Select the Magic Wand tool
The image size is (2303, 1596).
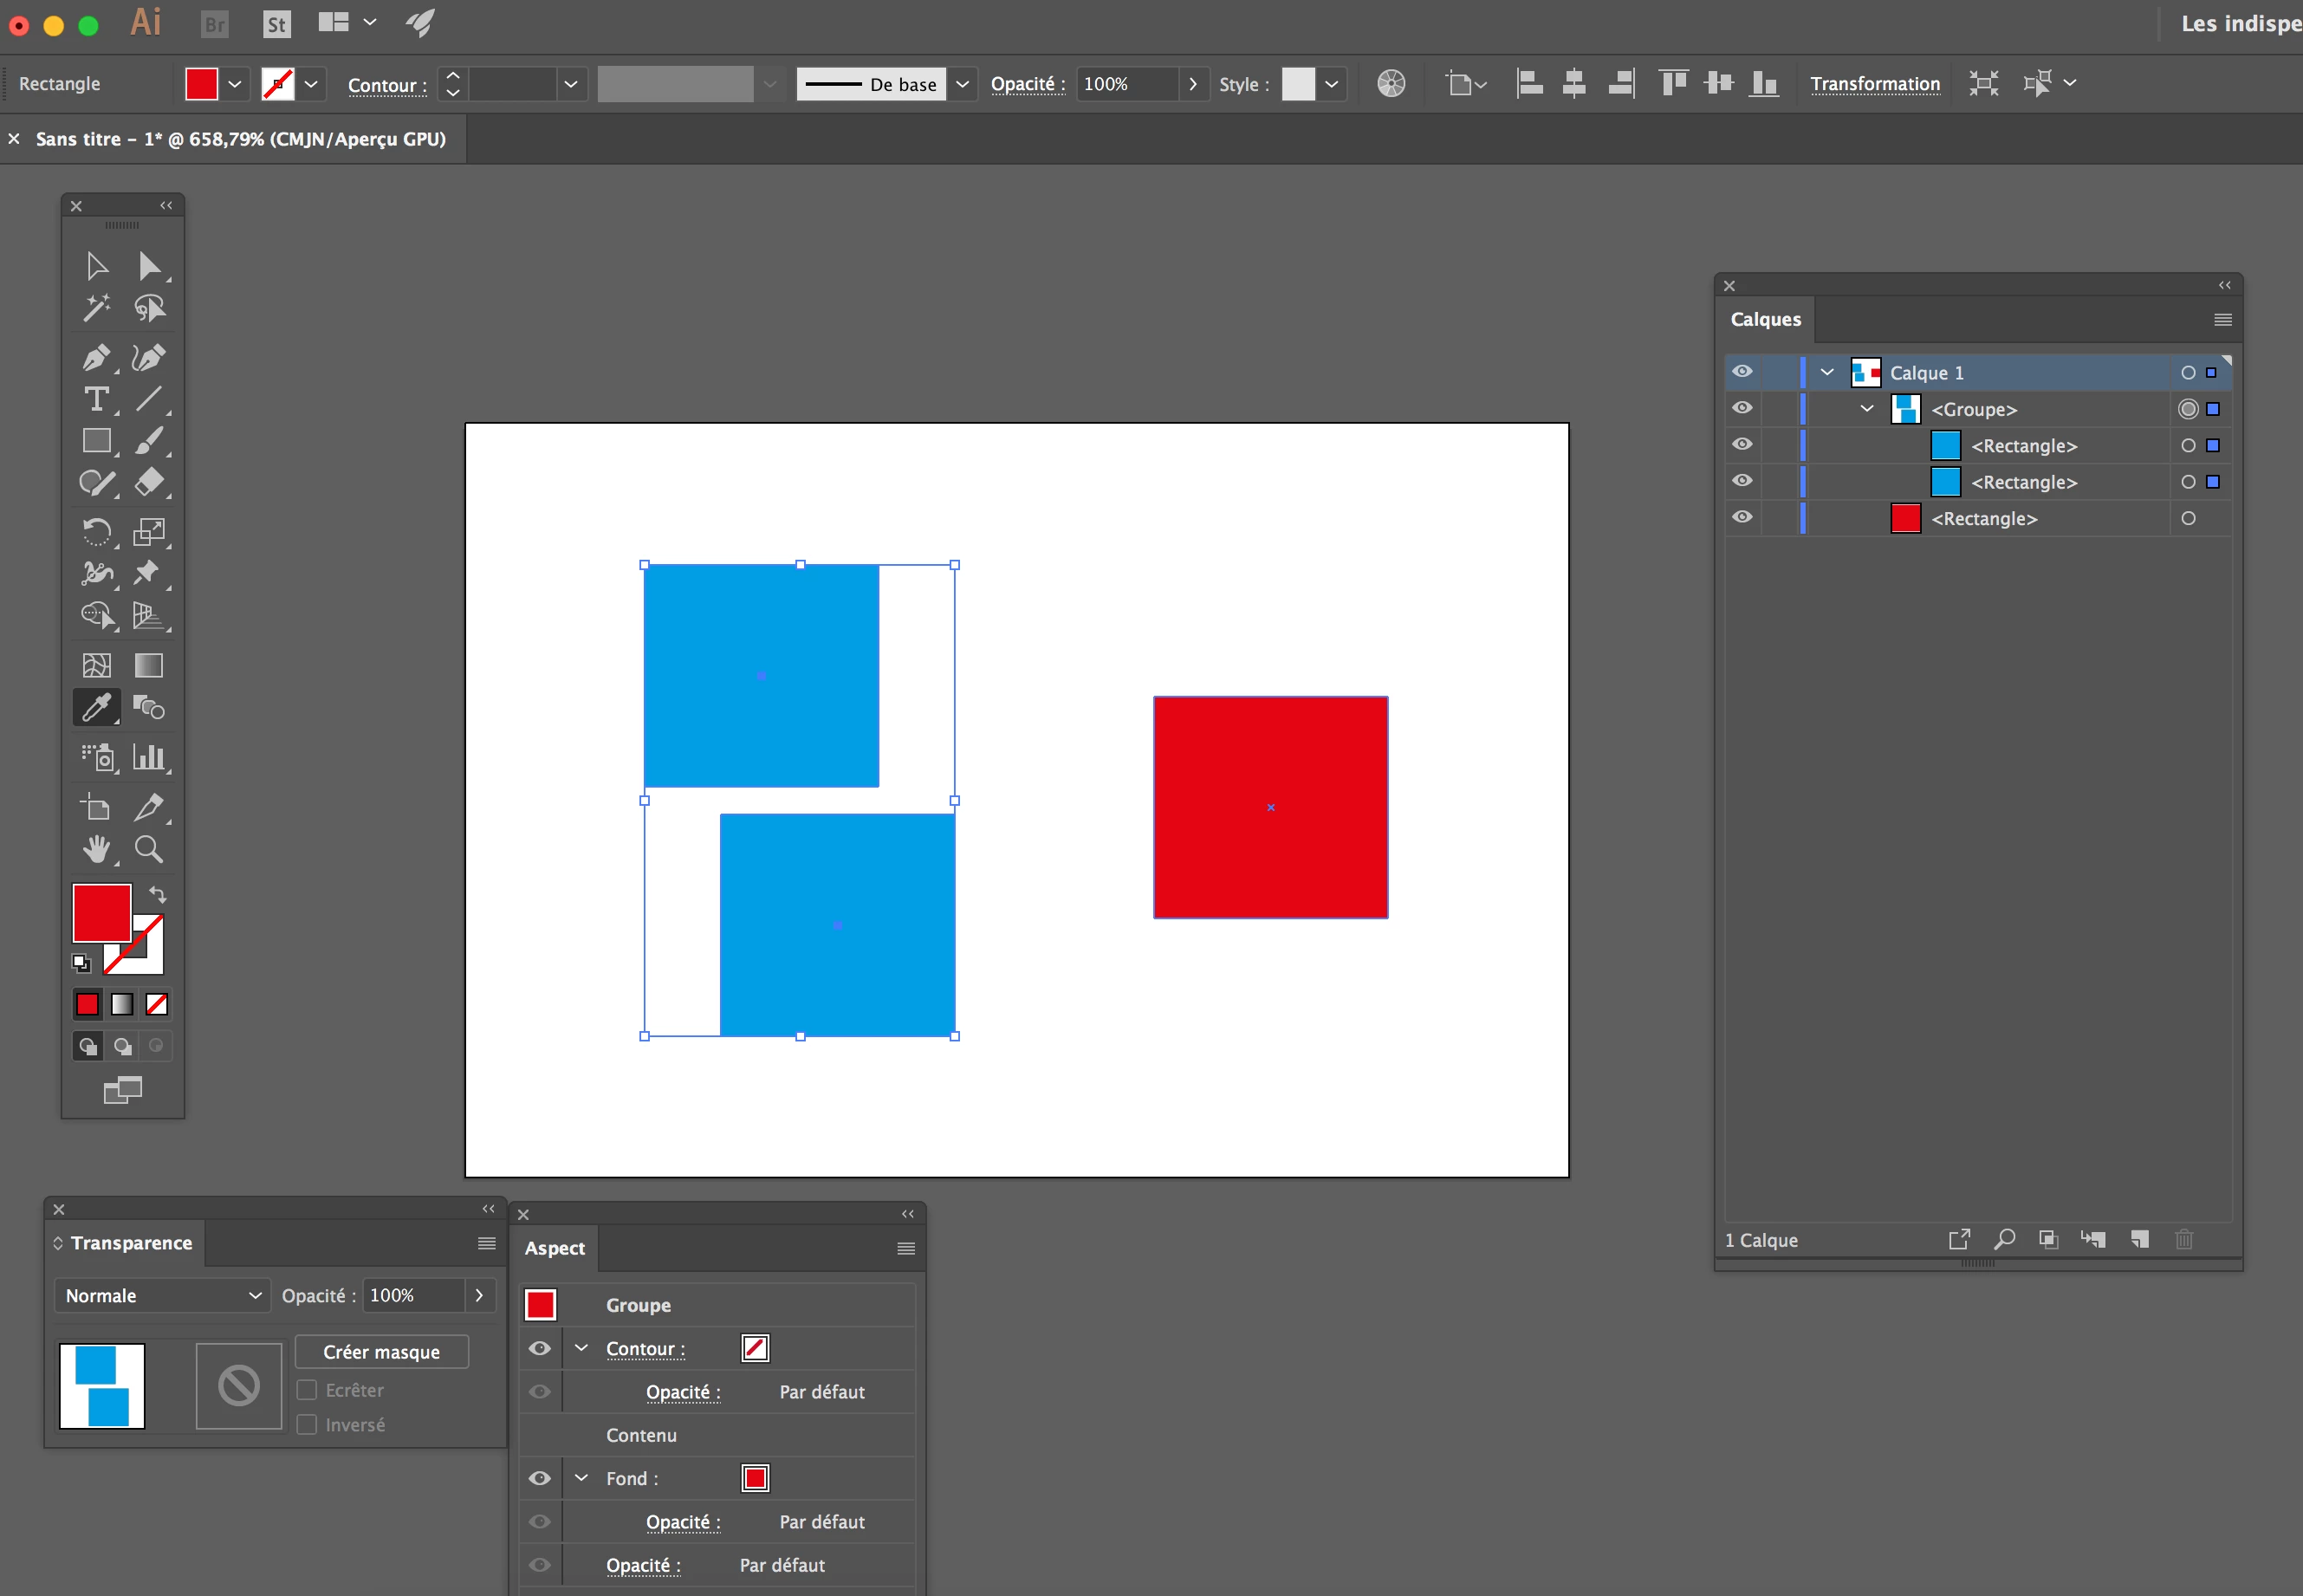point(96,308)
